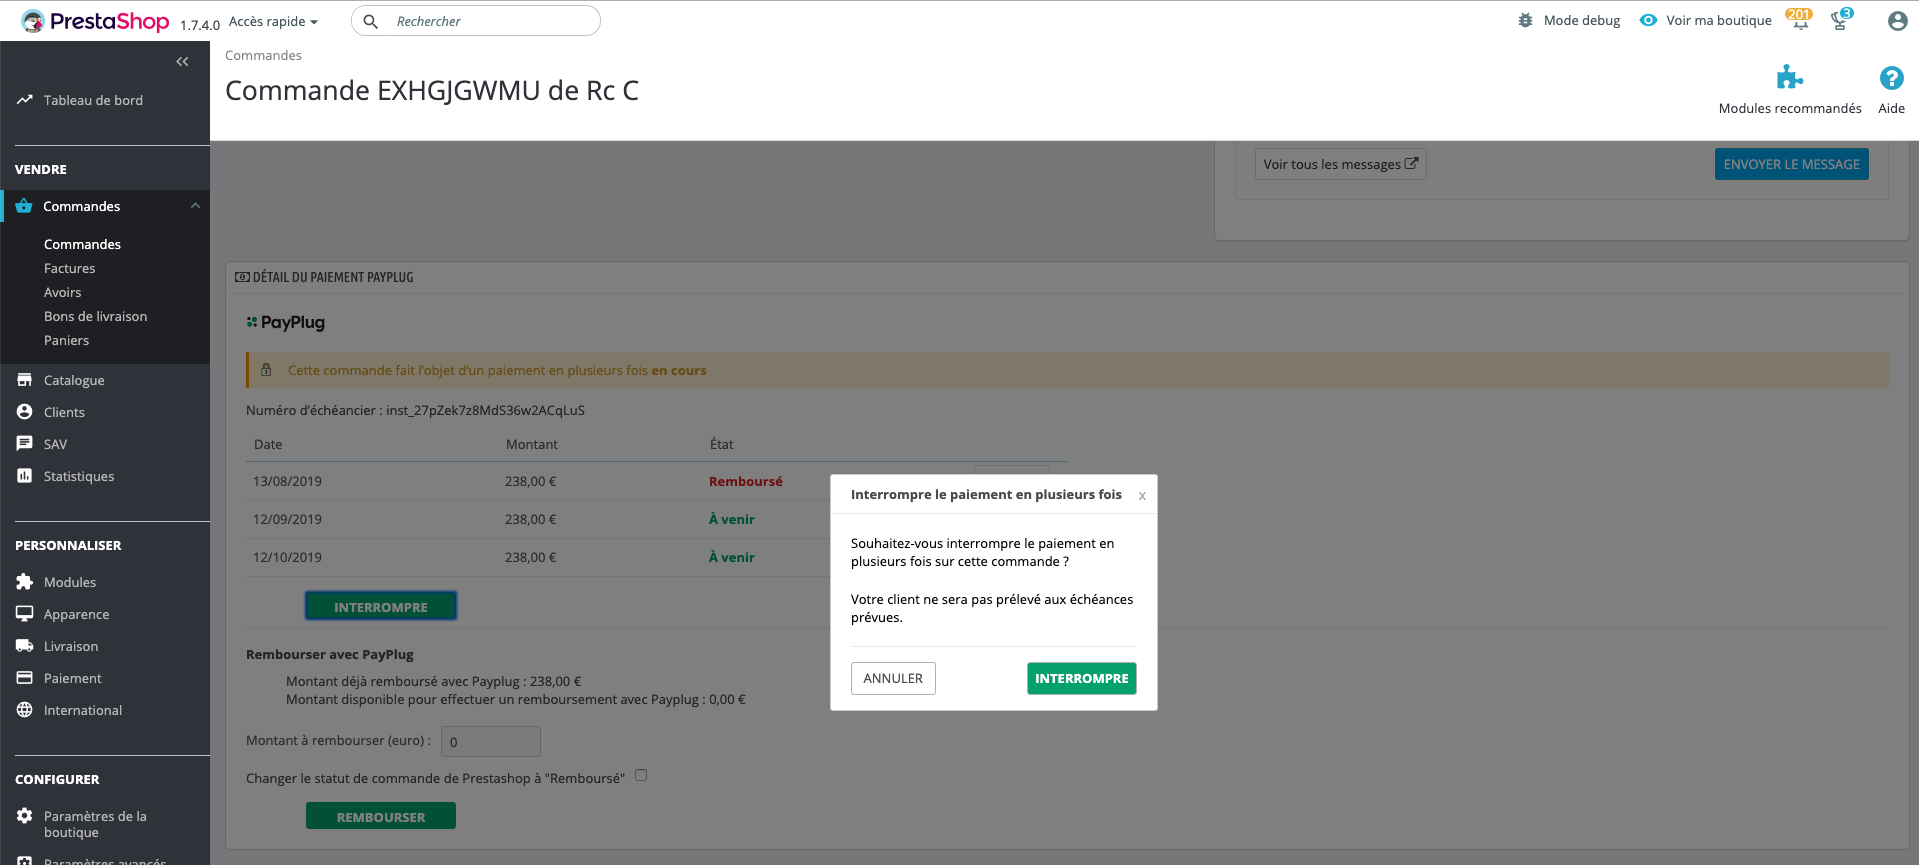Screen dimensions: 1919x865
Task: Click the PayPlug logo in payment detail
Action: (286, 322)
